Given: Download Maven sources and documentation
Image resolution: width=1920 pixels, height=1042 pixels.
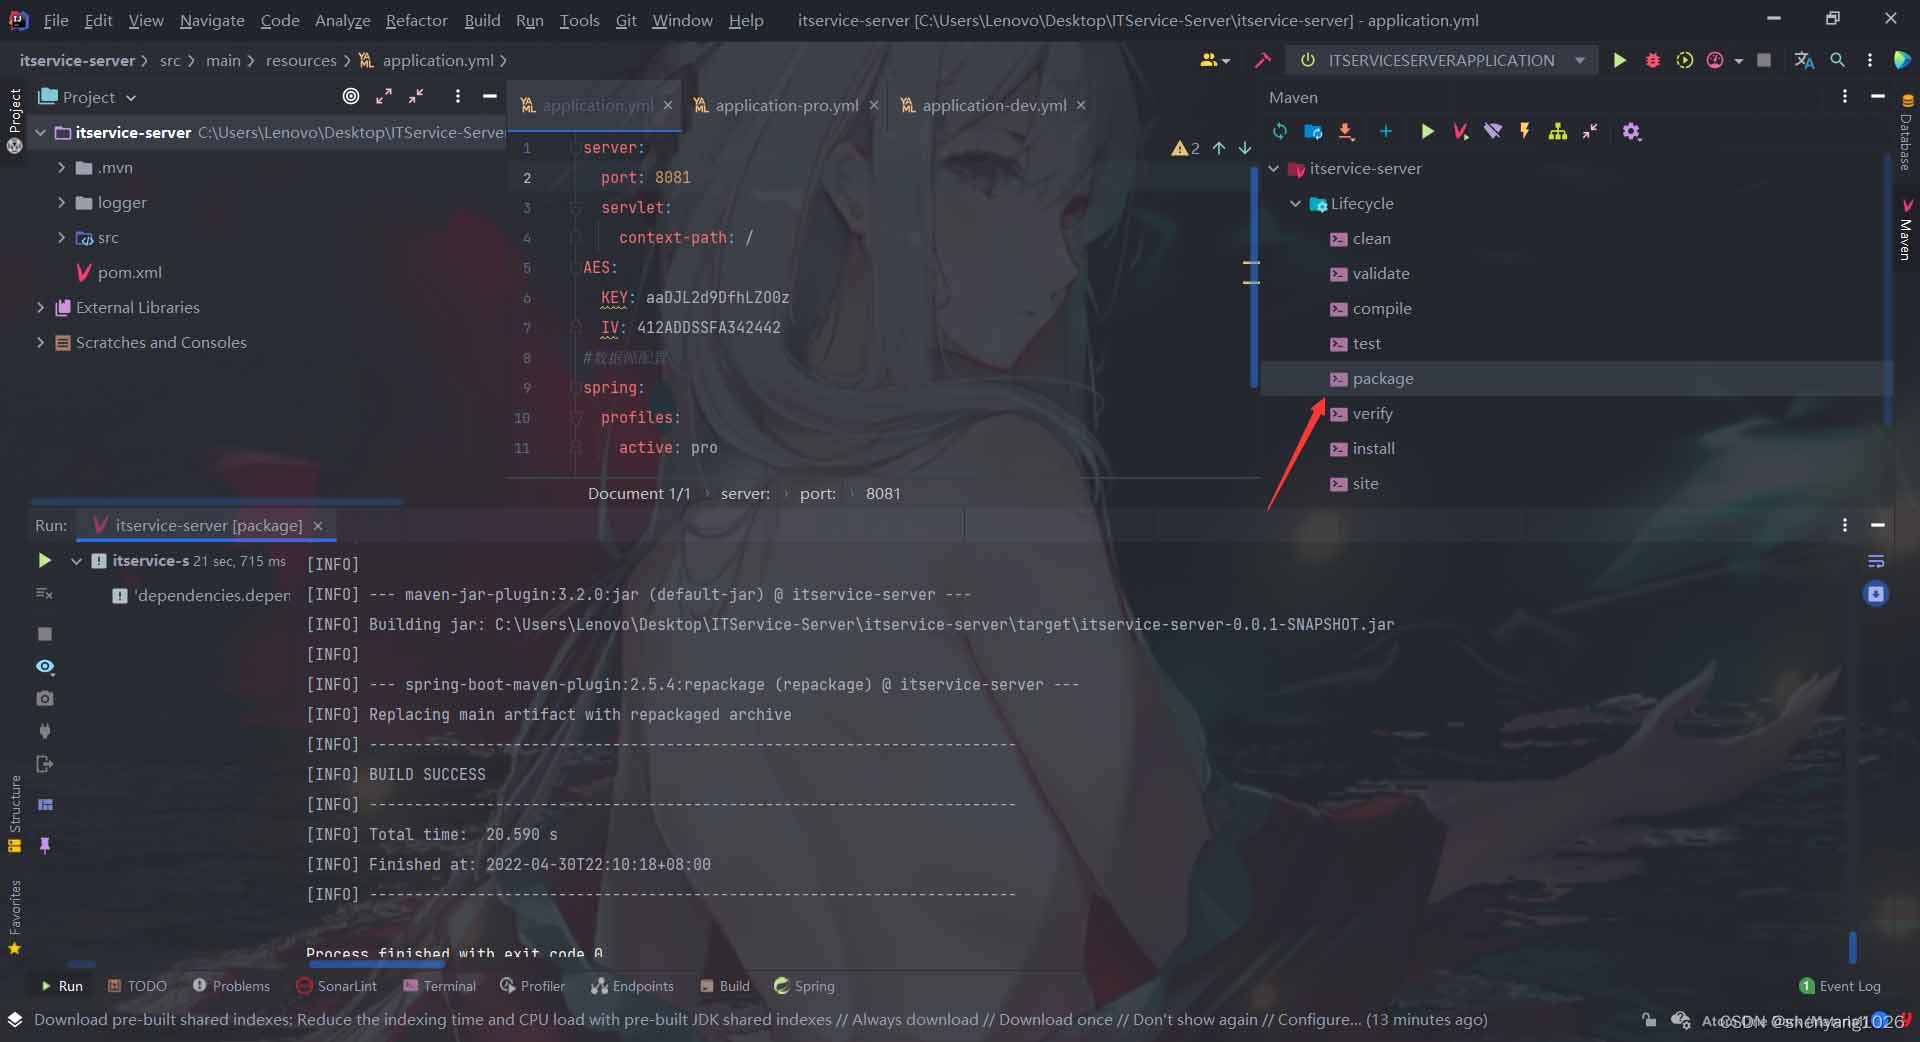Looking at the screenshot, I should [1347, 131].
